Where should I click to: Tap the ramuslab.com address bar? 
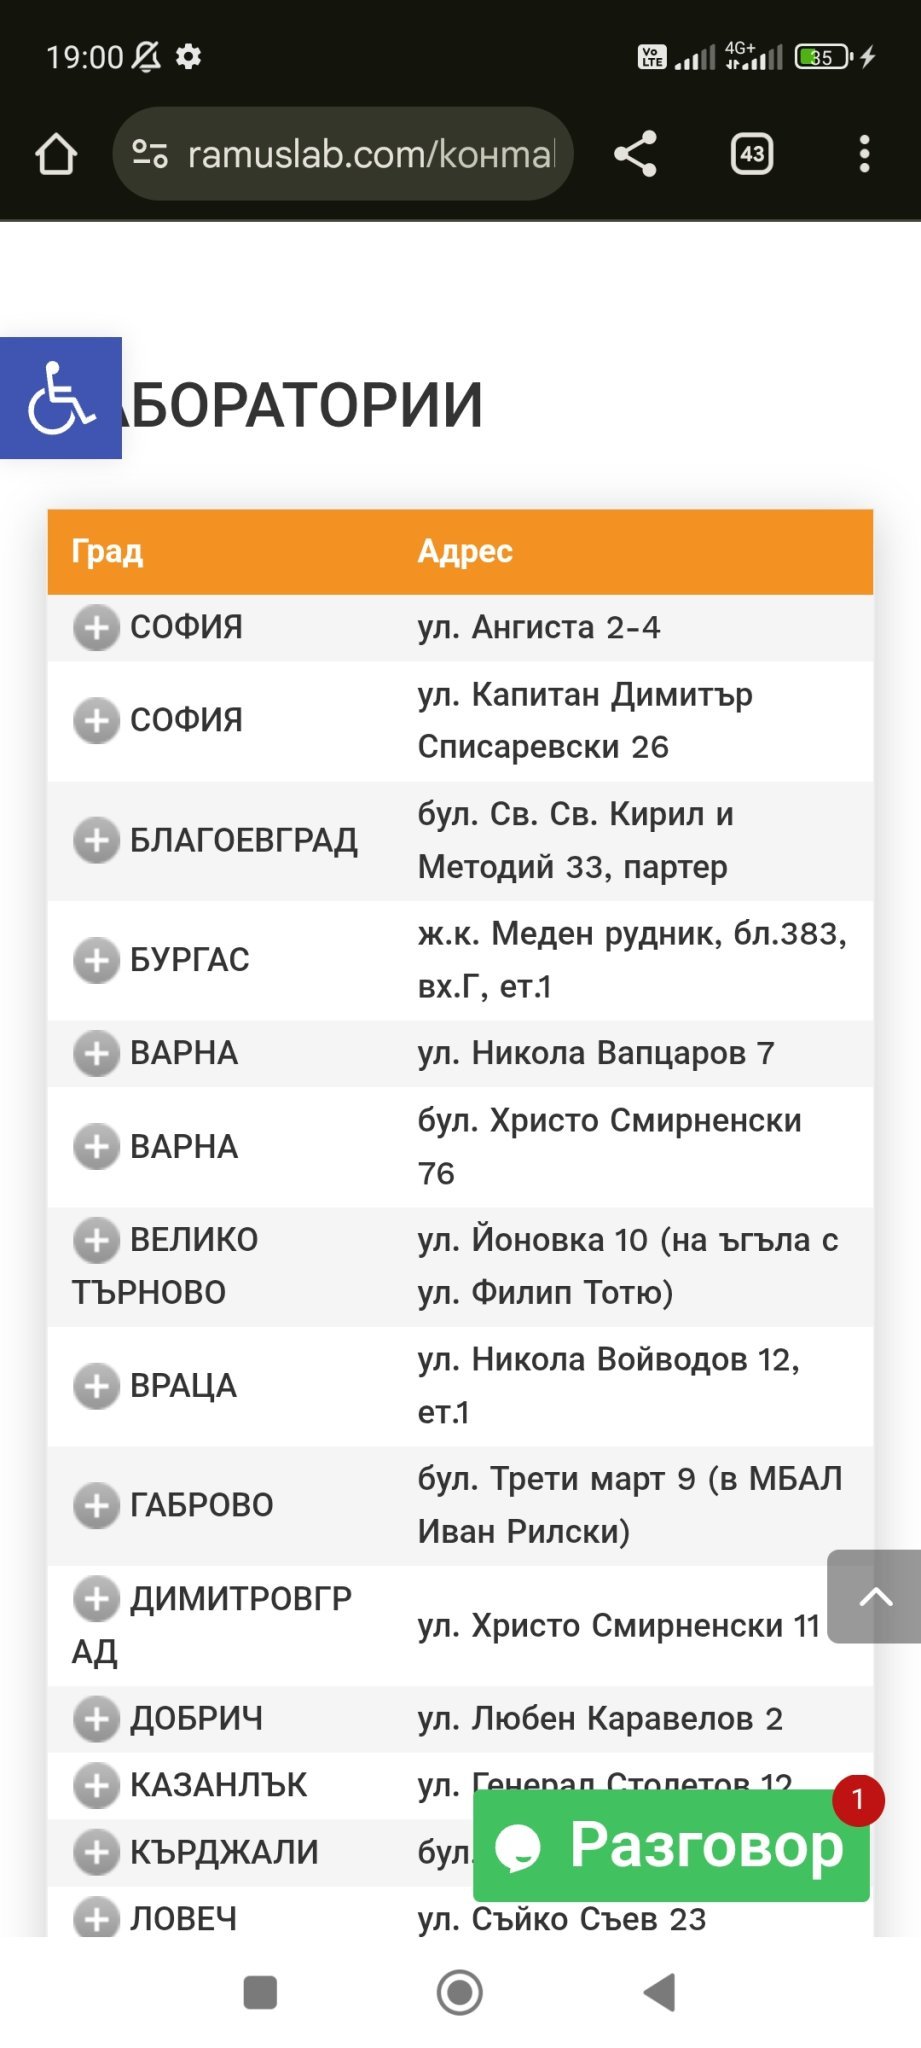pos(370,154)
